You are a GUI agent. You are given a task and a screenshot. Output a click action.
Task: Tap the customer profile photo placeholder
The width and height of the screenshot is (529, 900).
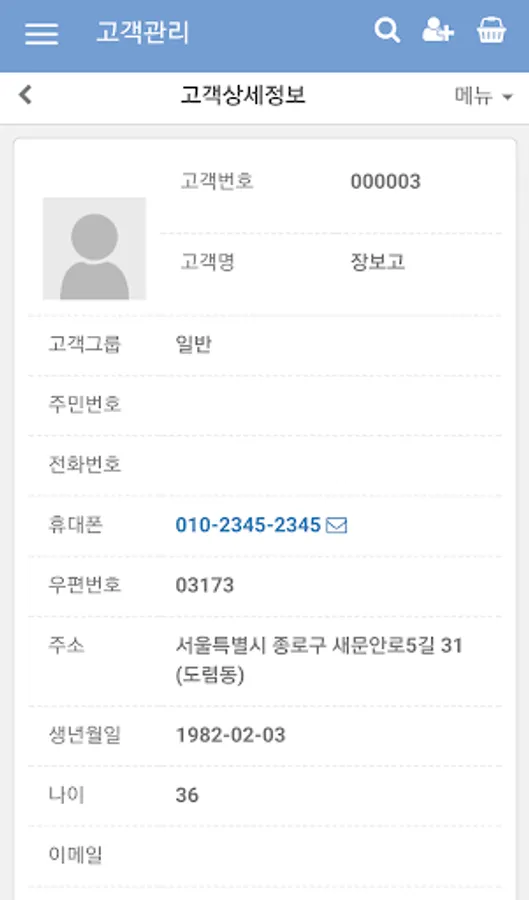click(x=95, y=249)
